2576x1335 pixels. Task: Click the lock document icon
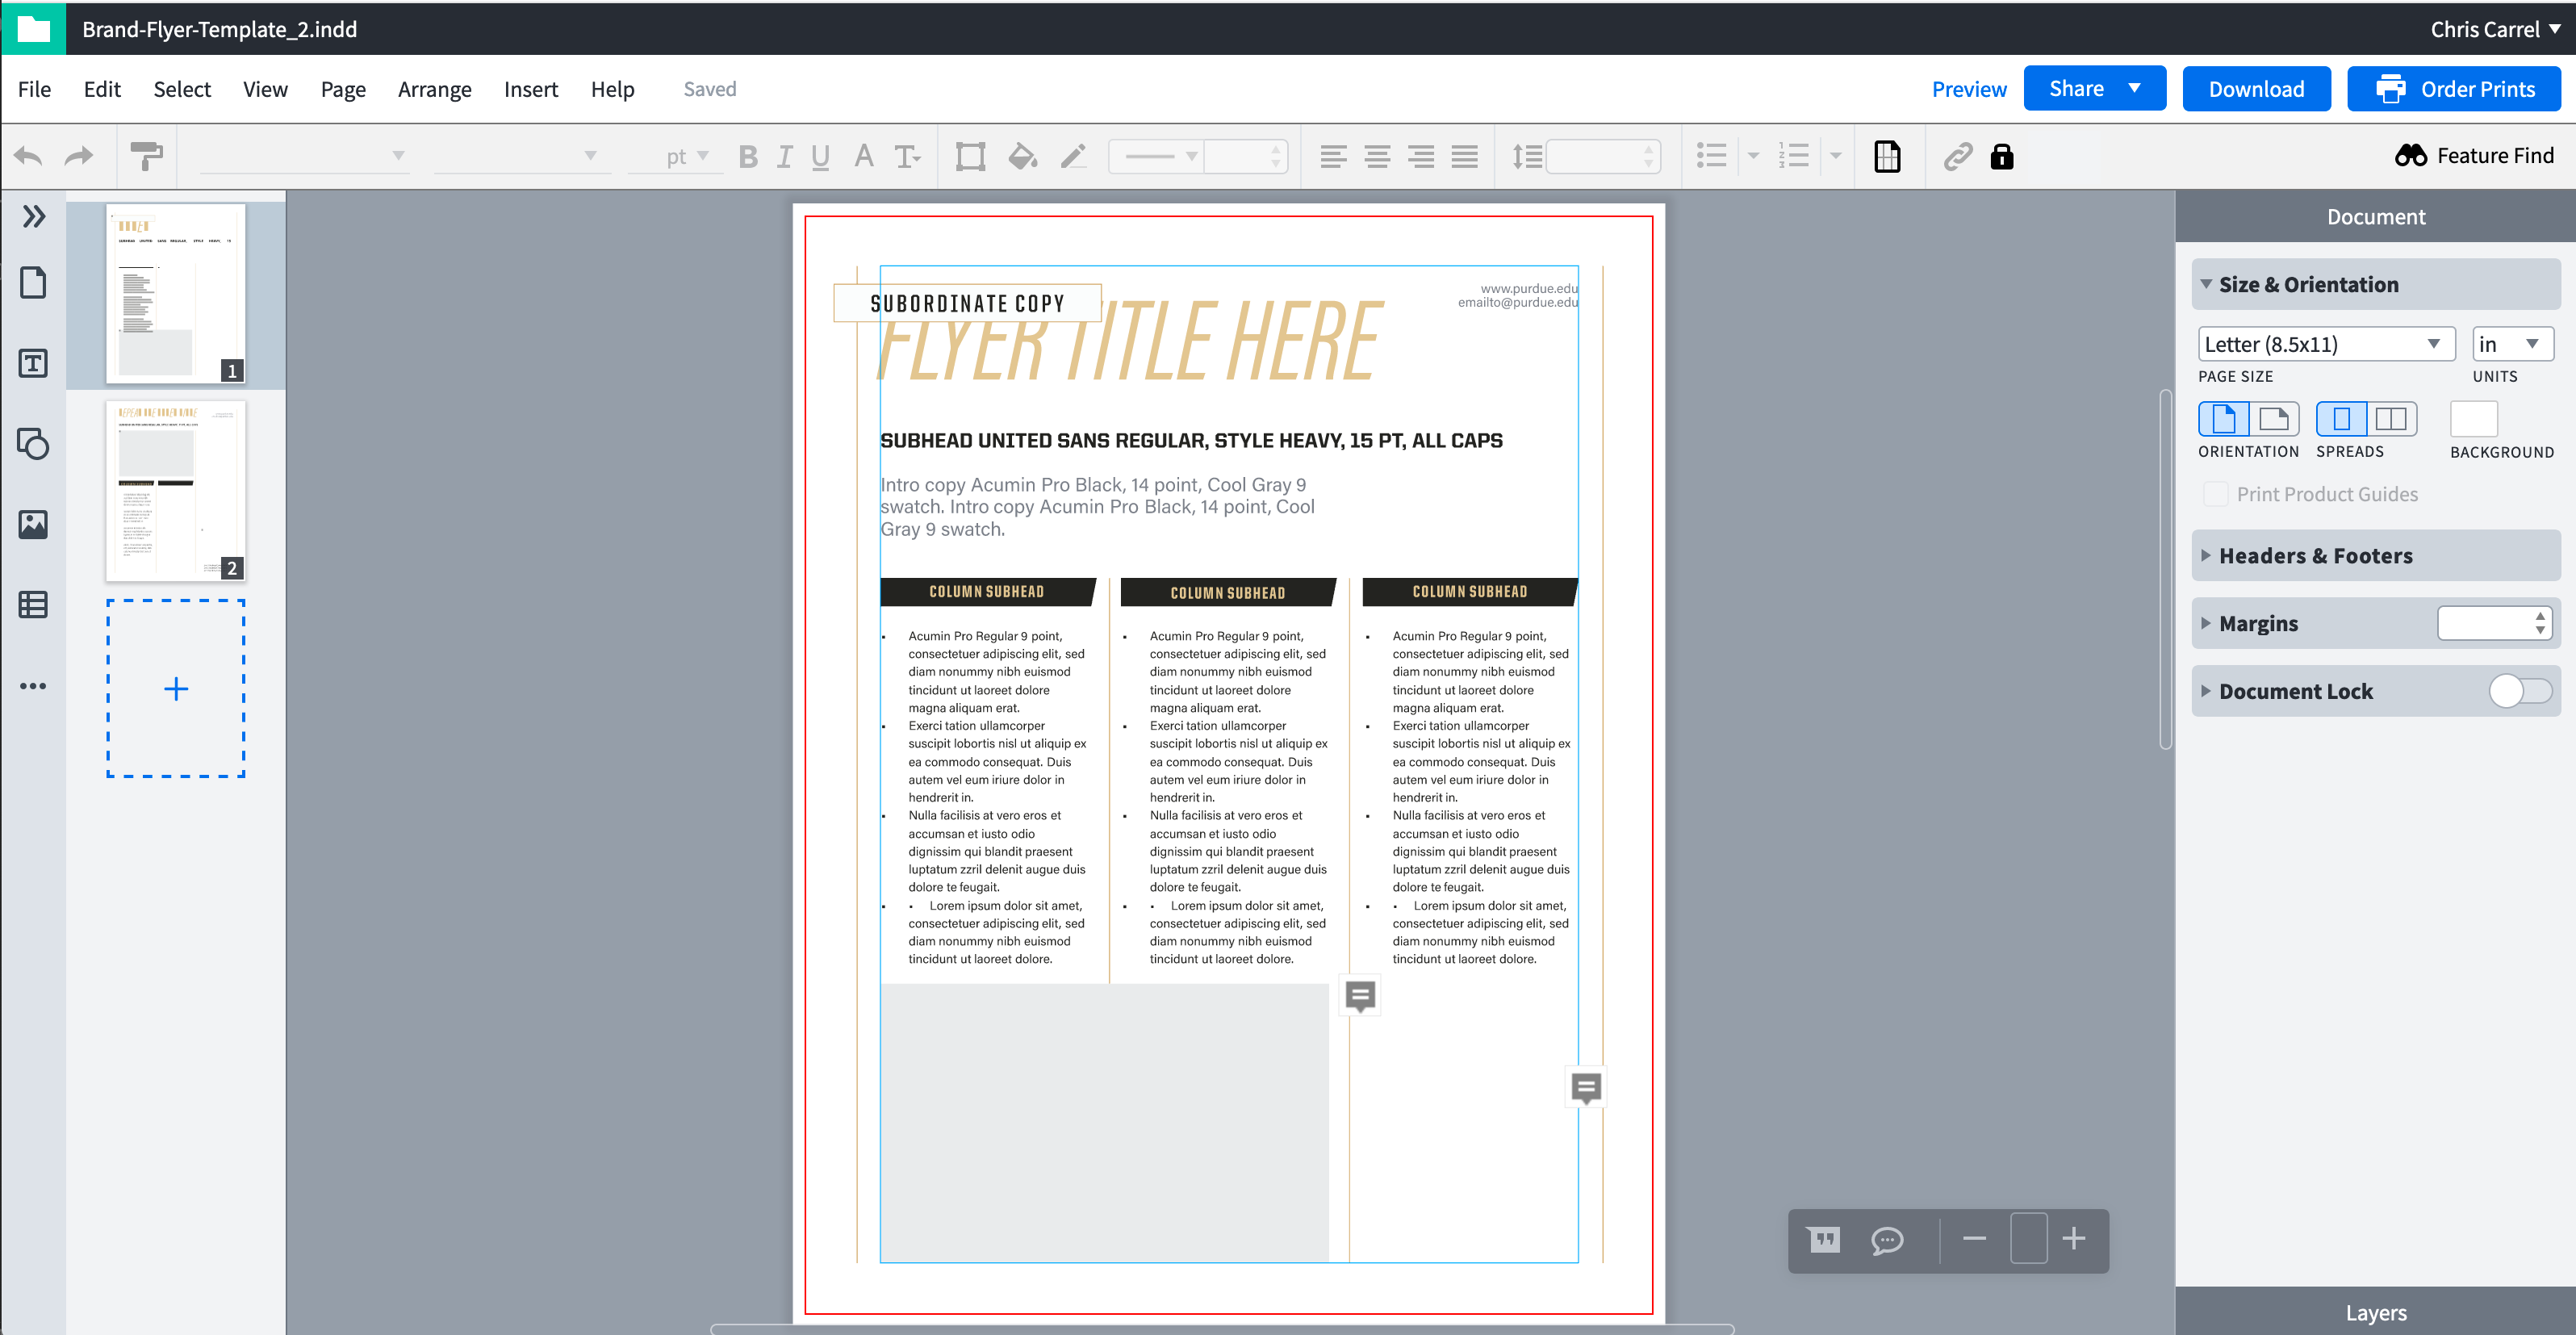pyautogui.click(x=2002, y=157)
